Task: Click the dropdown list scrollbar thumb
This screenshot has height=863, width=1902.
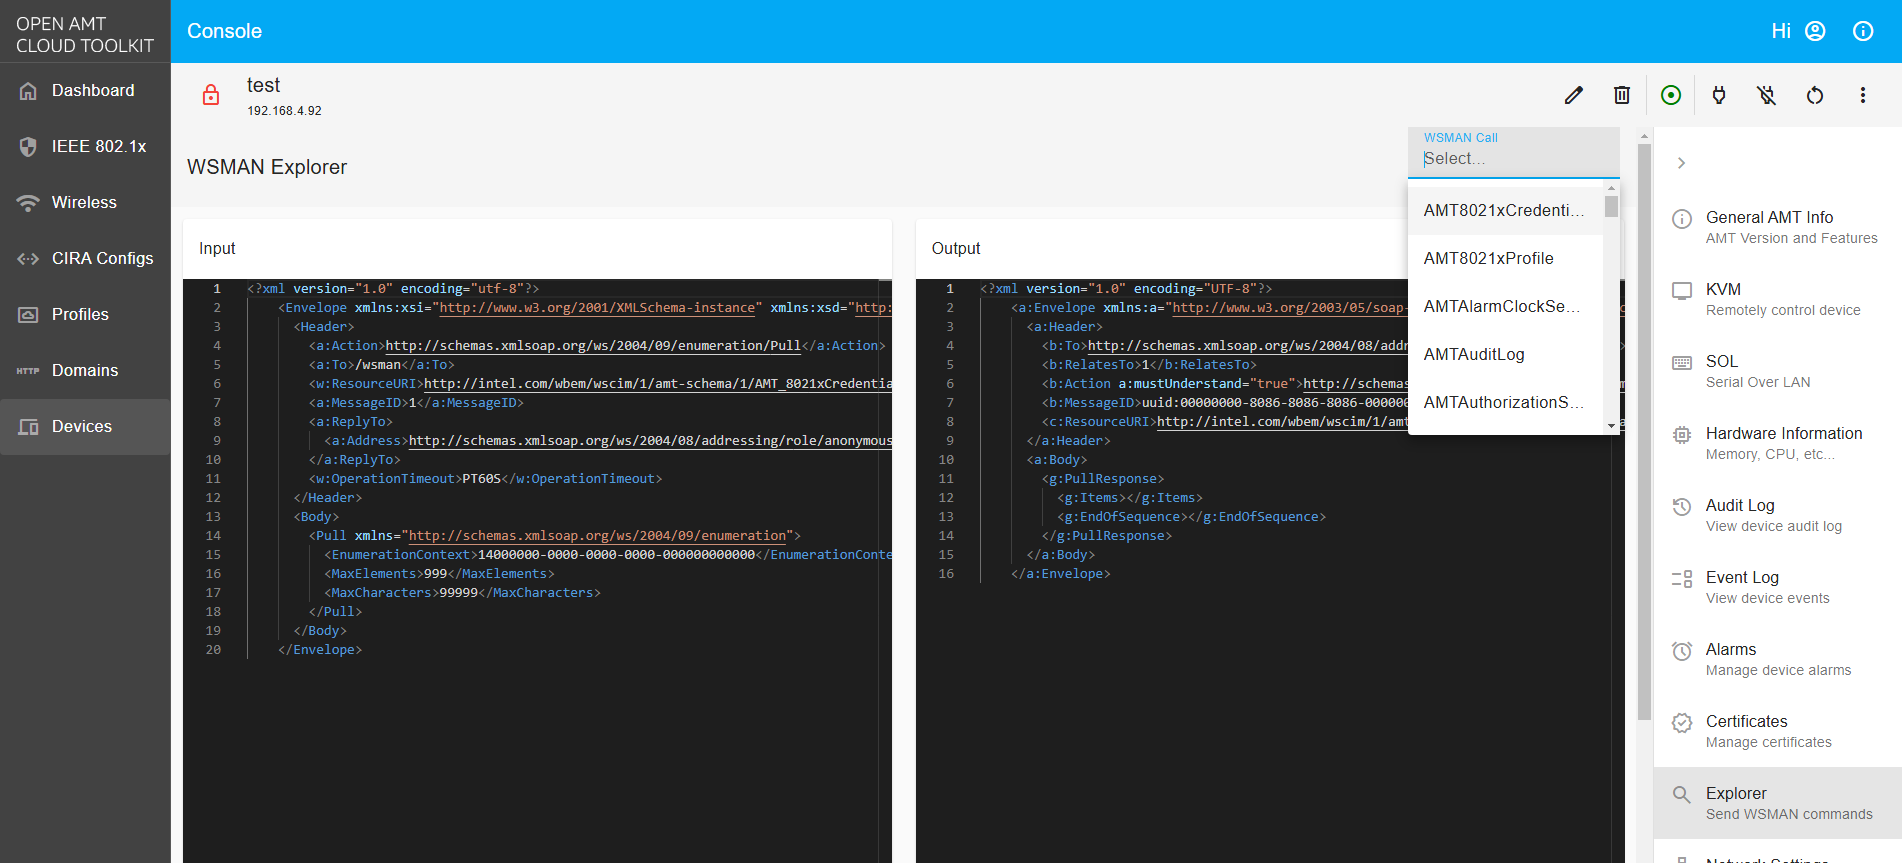Action: click(x=1611, y=206)
